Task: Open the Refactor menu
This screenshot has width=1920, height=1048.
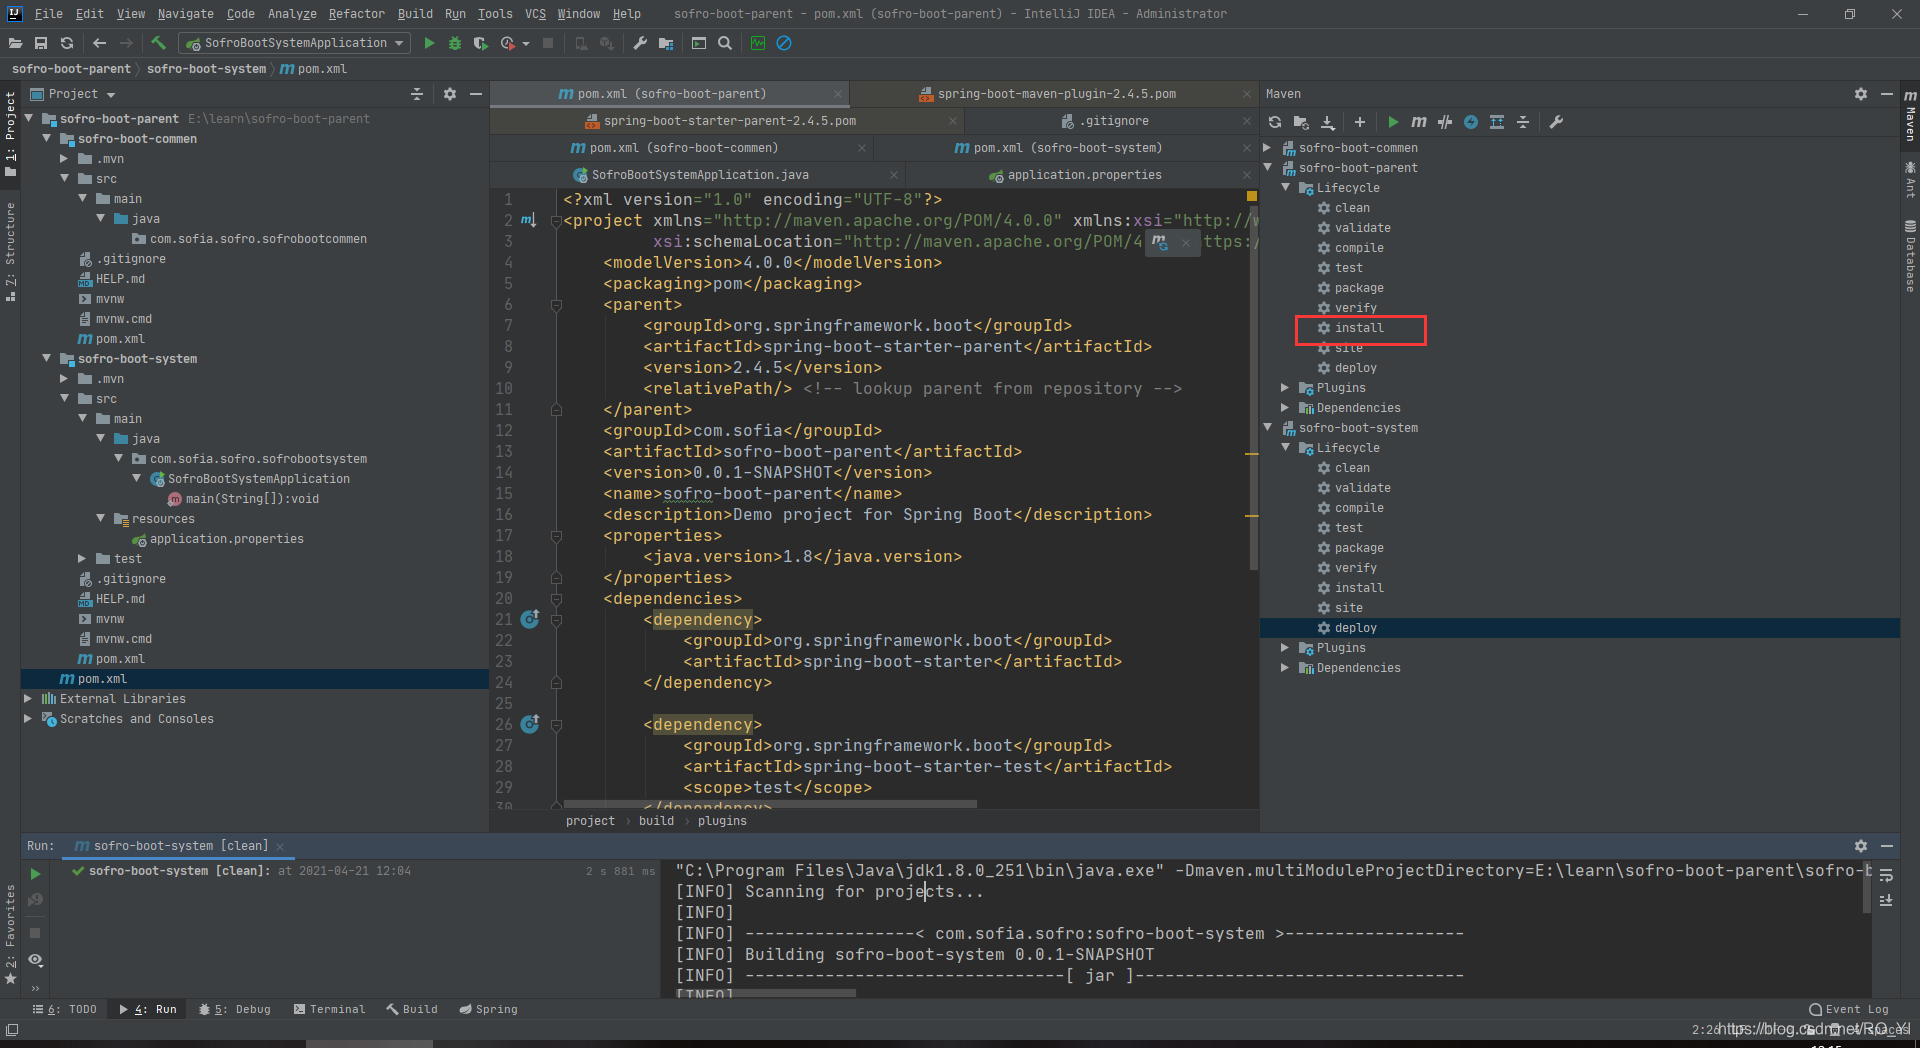Action: (356, 14)
